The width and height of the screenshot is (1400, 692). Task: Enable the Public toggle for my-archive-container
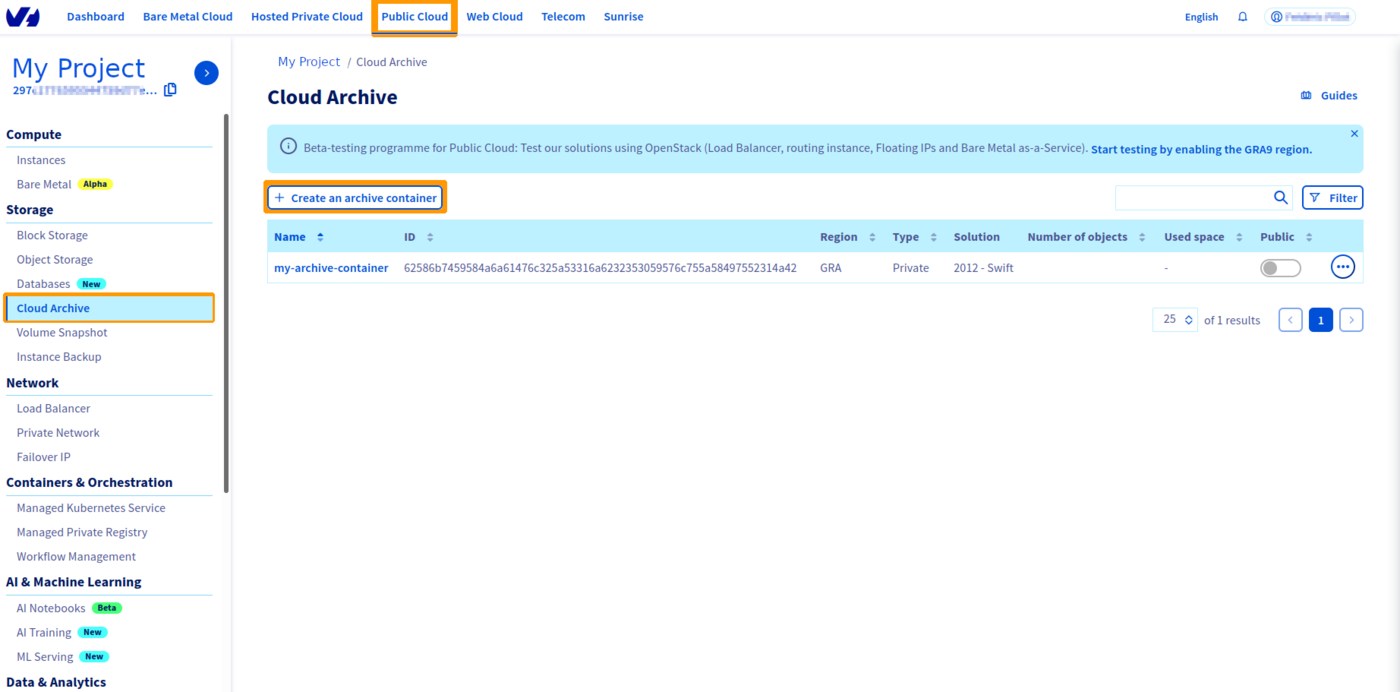pyautogui.click(x=1280, y=267)
